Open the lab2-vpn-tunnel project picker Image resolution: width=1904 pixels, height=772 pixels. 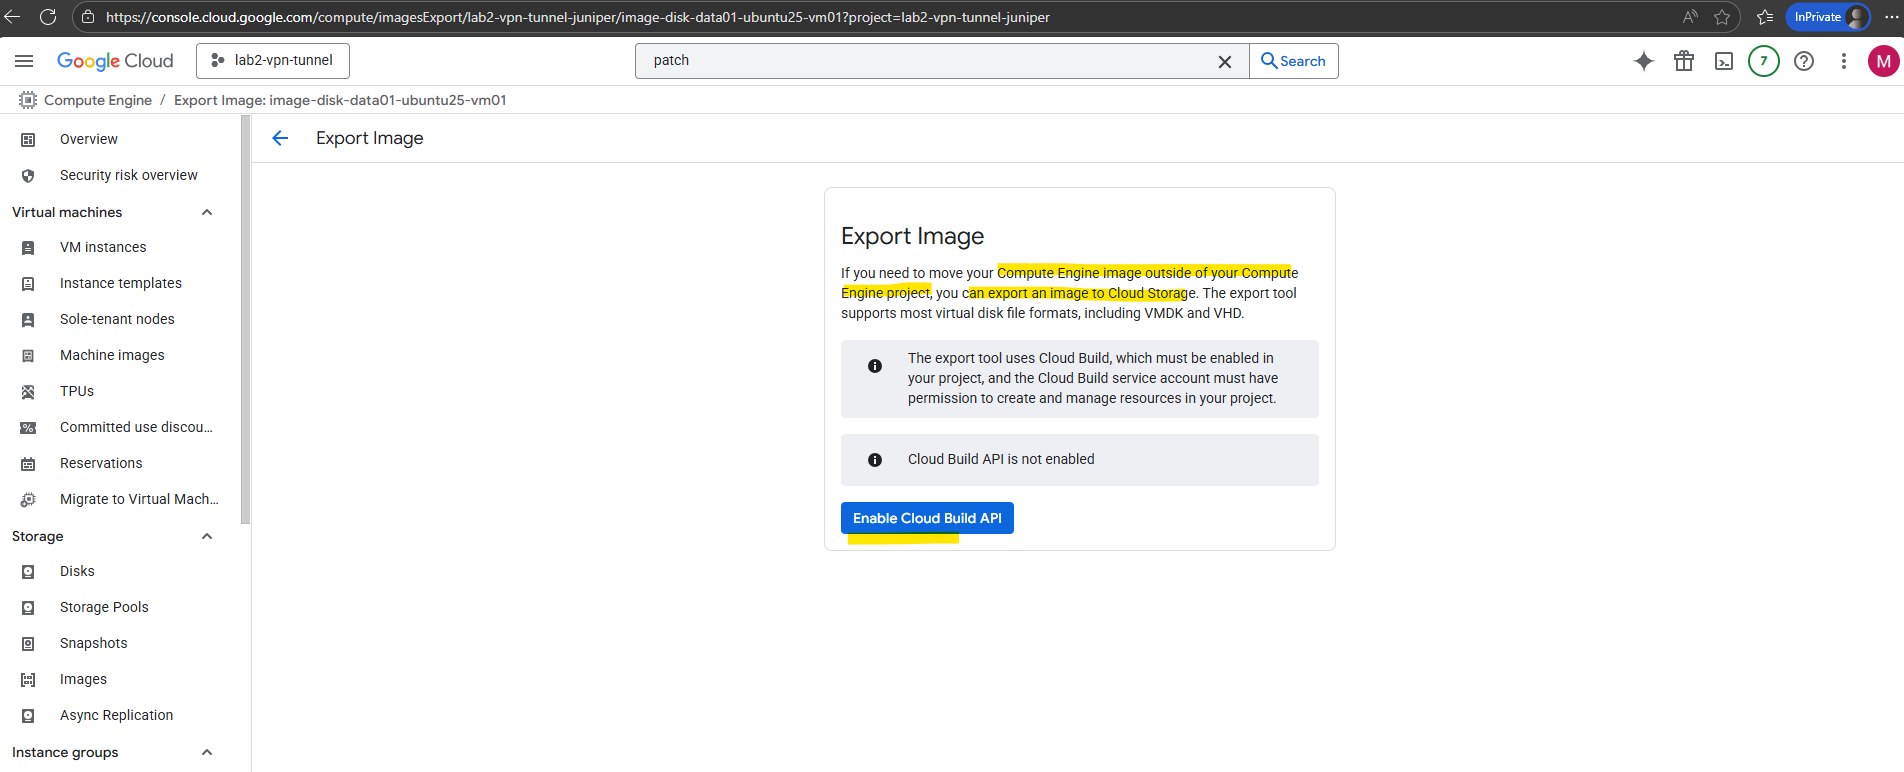(273, 61)
